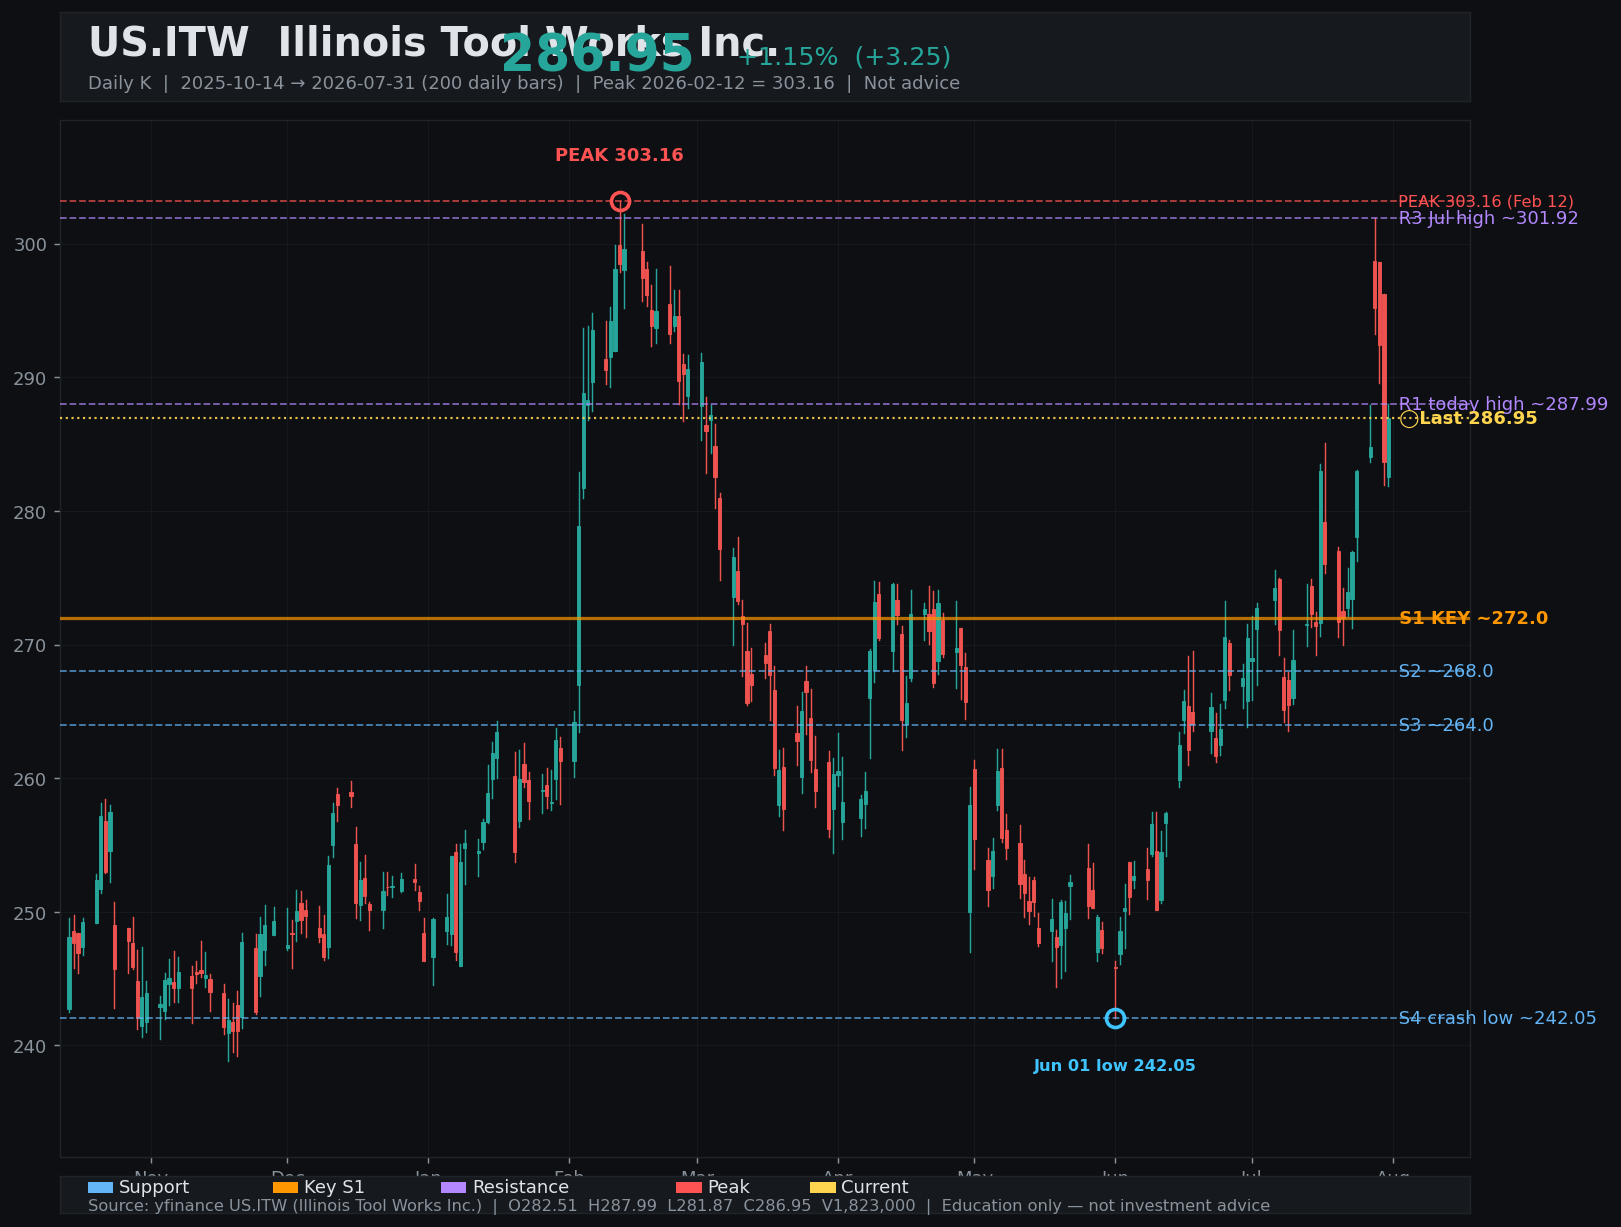
Task: Click the "2025-10-14 → 2026-07-31 (200 daily bars)" range
Action: tap(372, 83)
